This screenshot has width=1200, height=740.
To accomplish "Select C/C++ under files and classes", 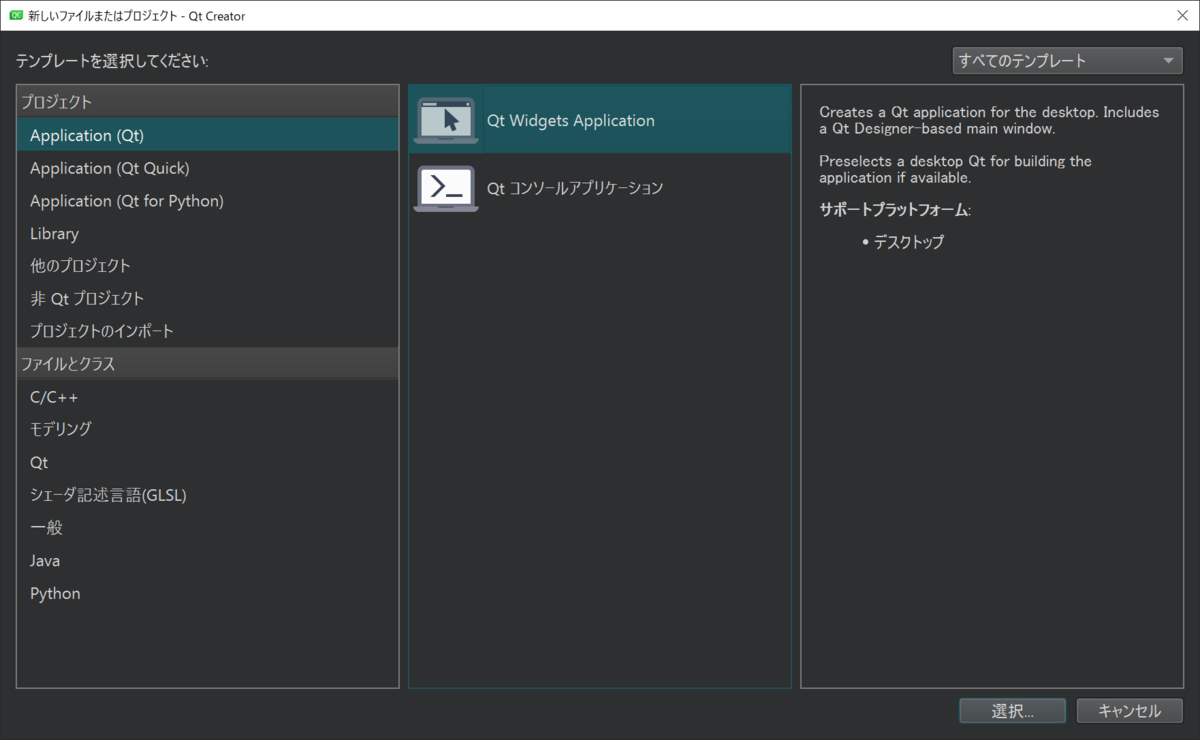I will (x=208, y=397).
